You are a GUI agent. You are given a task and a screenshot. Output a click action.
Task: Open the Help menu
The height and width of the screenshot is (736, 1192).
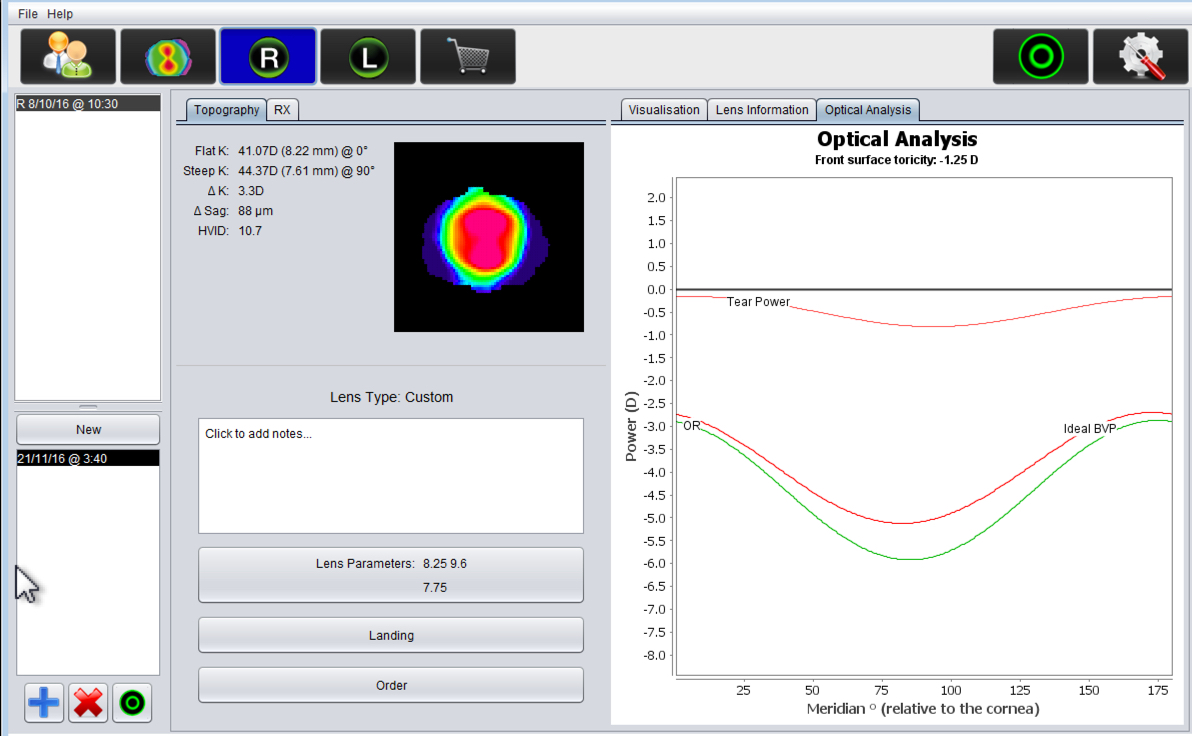[x=60, y=13]
